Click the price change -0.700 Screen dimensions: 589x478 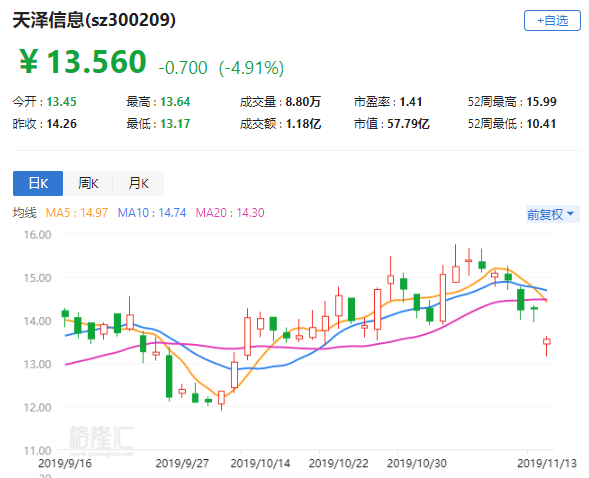(x=183, y=68)
